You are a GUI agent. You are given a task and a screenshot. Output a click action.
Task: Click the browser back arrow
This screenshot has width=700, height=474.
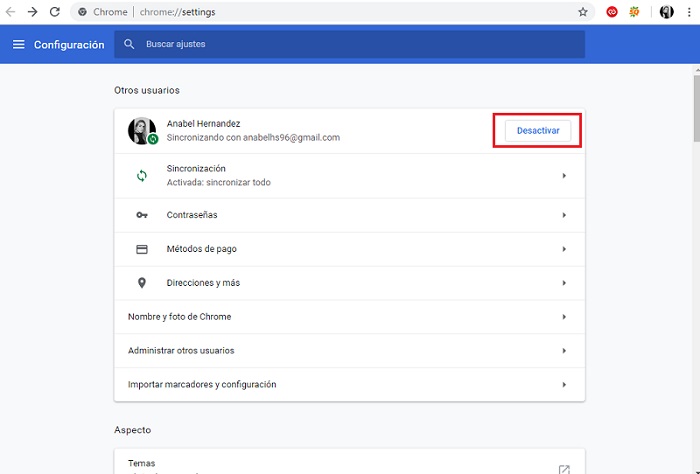[x=12, y=12]
